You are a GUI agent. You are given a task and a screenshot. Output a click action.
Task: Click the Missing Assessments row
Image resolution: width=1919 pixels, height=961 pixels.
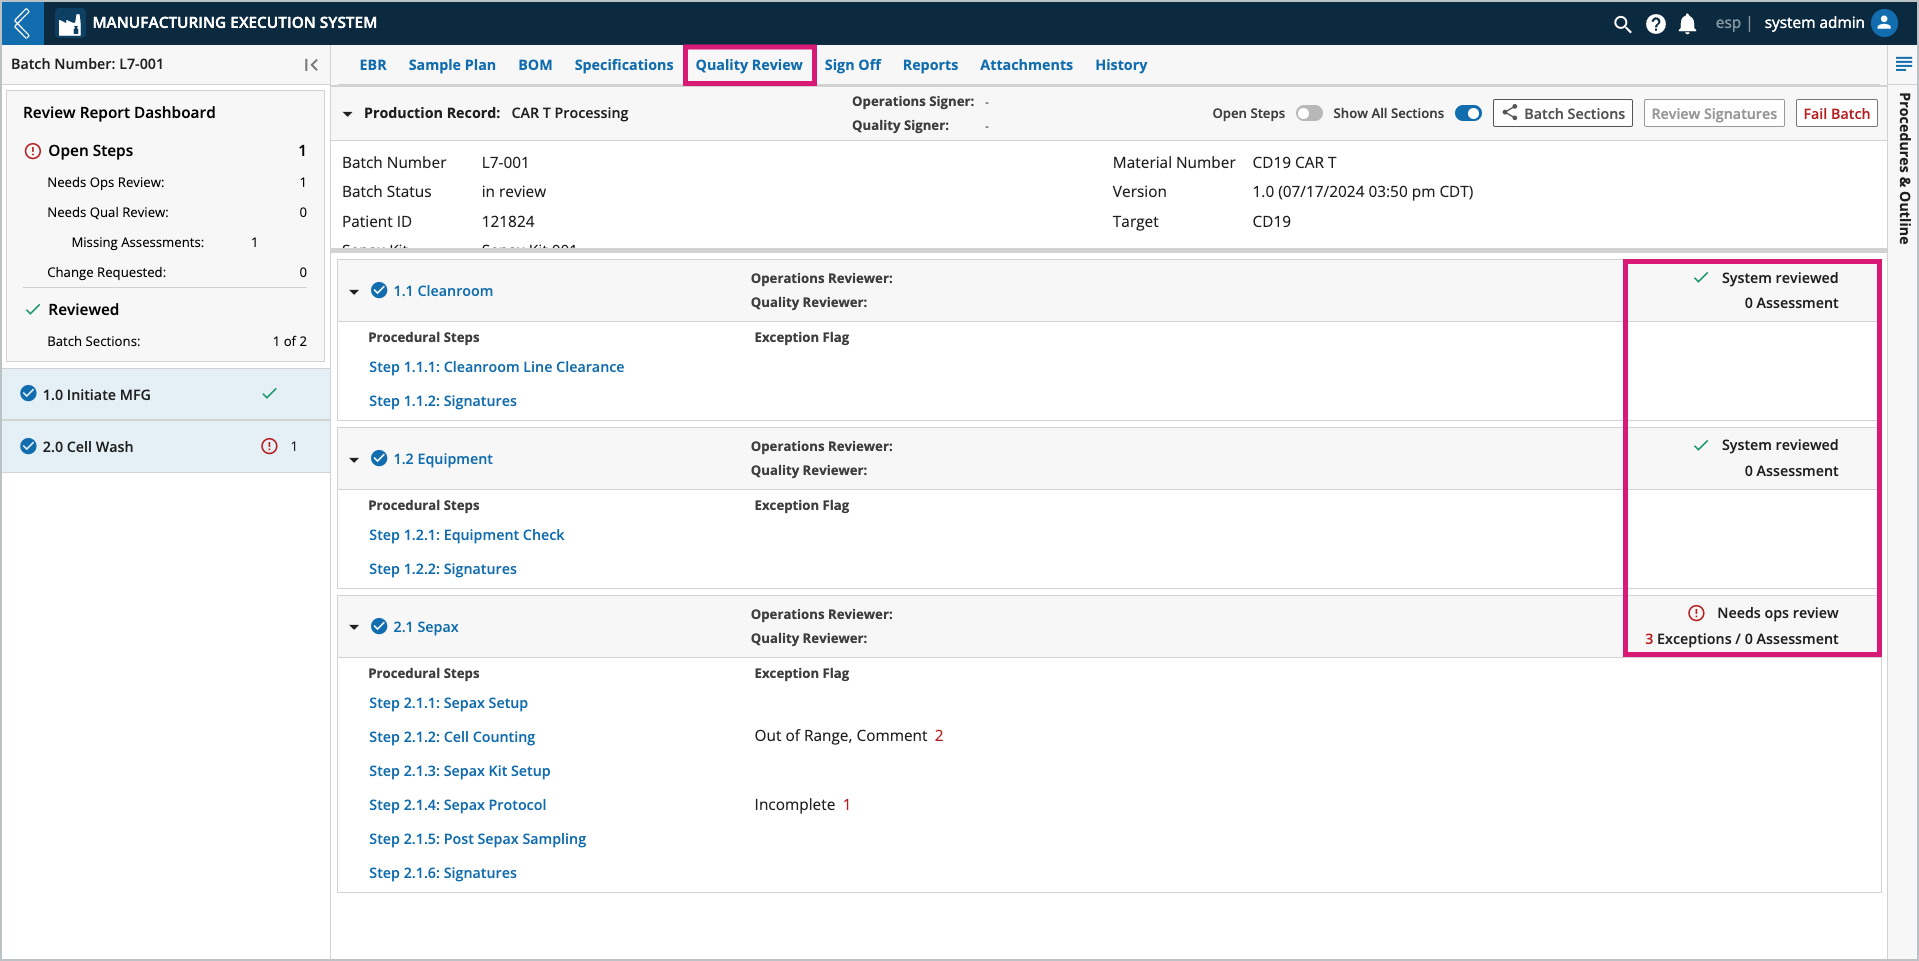165,242
